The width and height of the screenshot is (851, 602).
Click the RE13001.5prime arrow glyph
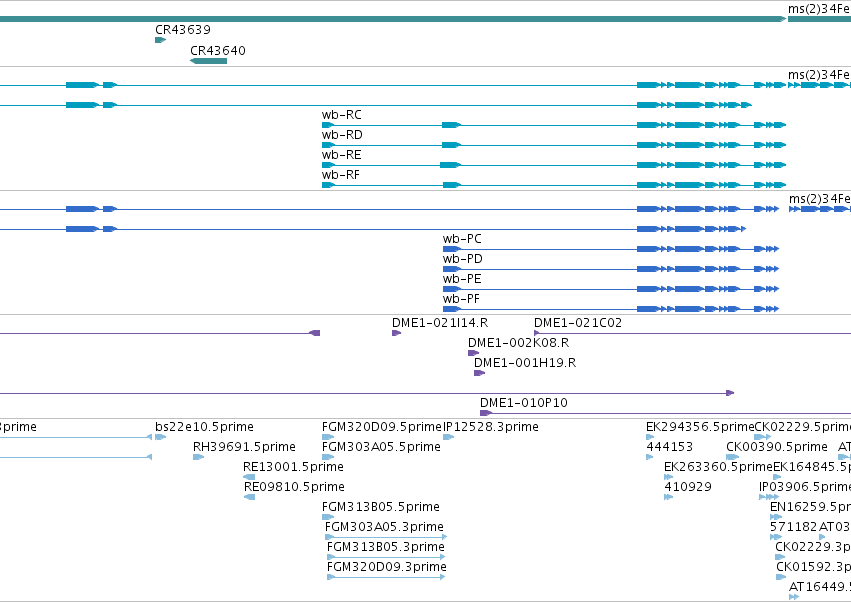[x=249, y=477]
